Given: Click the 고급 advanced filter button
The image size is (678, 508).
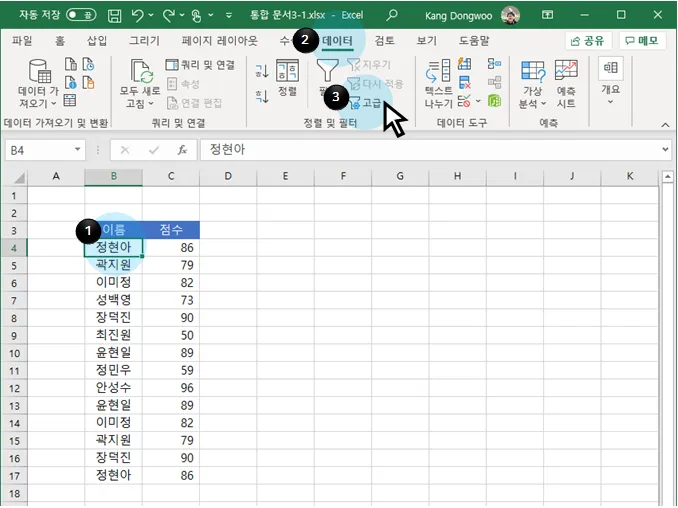Looking at the screenshot, I should (365, 103).
